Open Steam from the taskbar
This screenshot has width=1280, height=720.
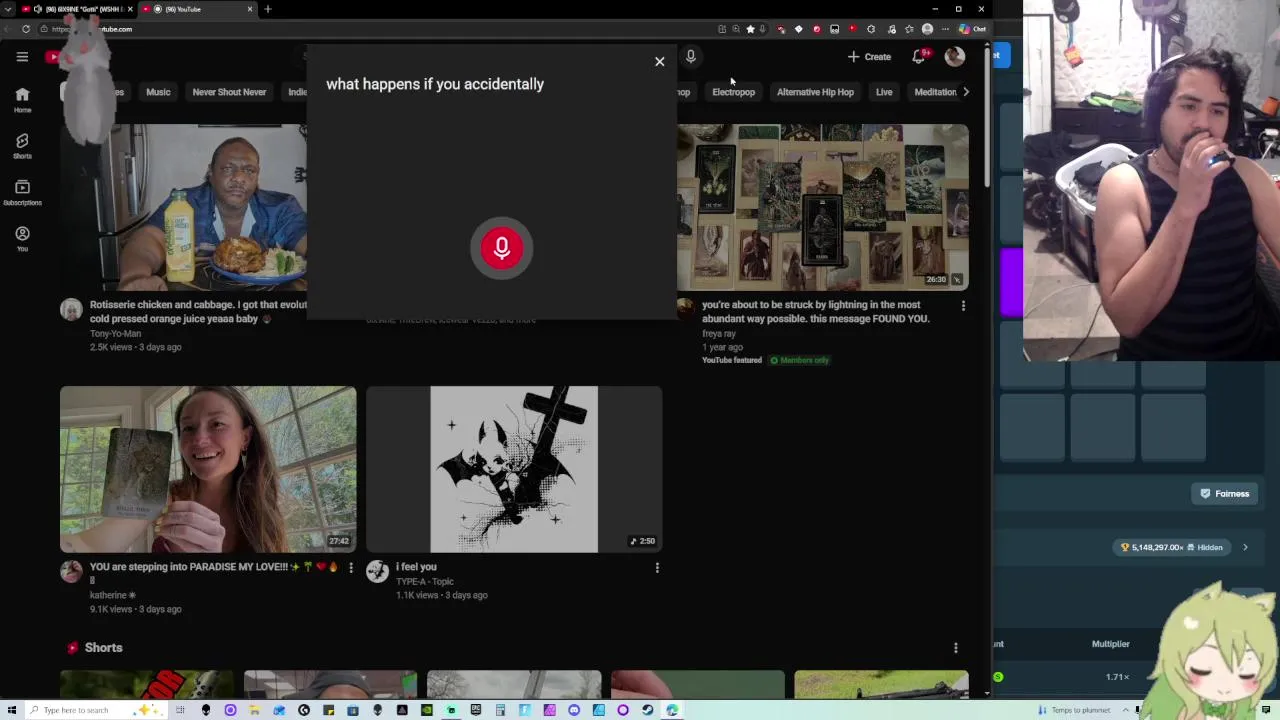coord(647,710)
